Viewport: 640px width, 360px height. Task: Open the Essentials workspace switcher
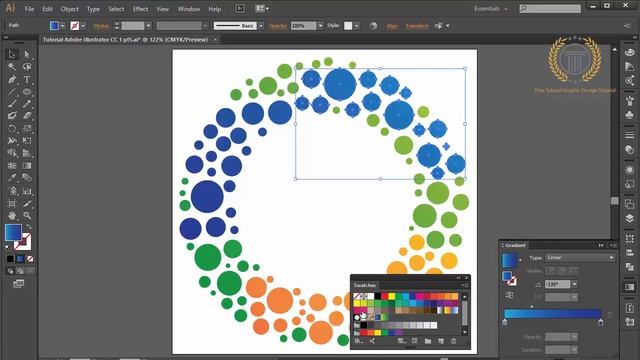491,9
